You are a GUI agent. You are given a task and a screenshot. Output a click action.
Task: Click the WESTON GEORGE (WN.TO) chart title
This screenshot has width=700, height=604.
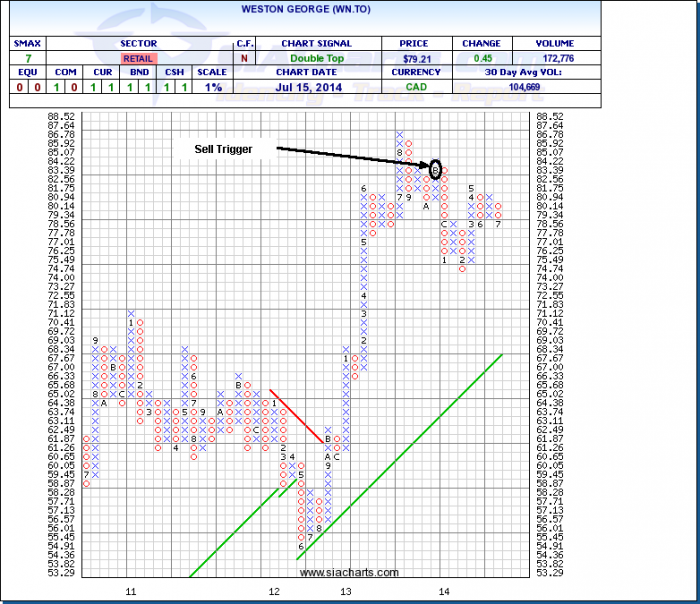(301, 7)
